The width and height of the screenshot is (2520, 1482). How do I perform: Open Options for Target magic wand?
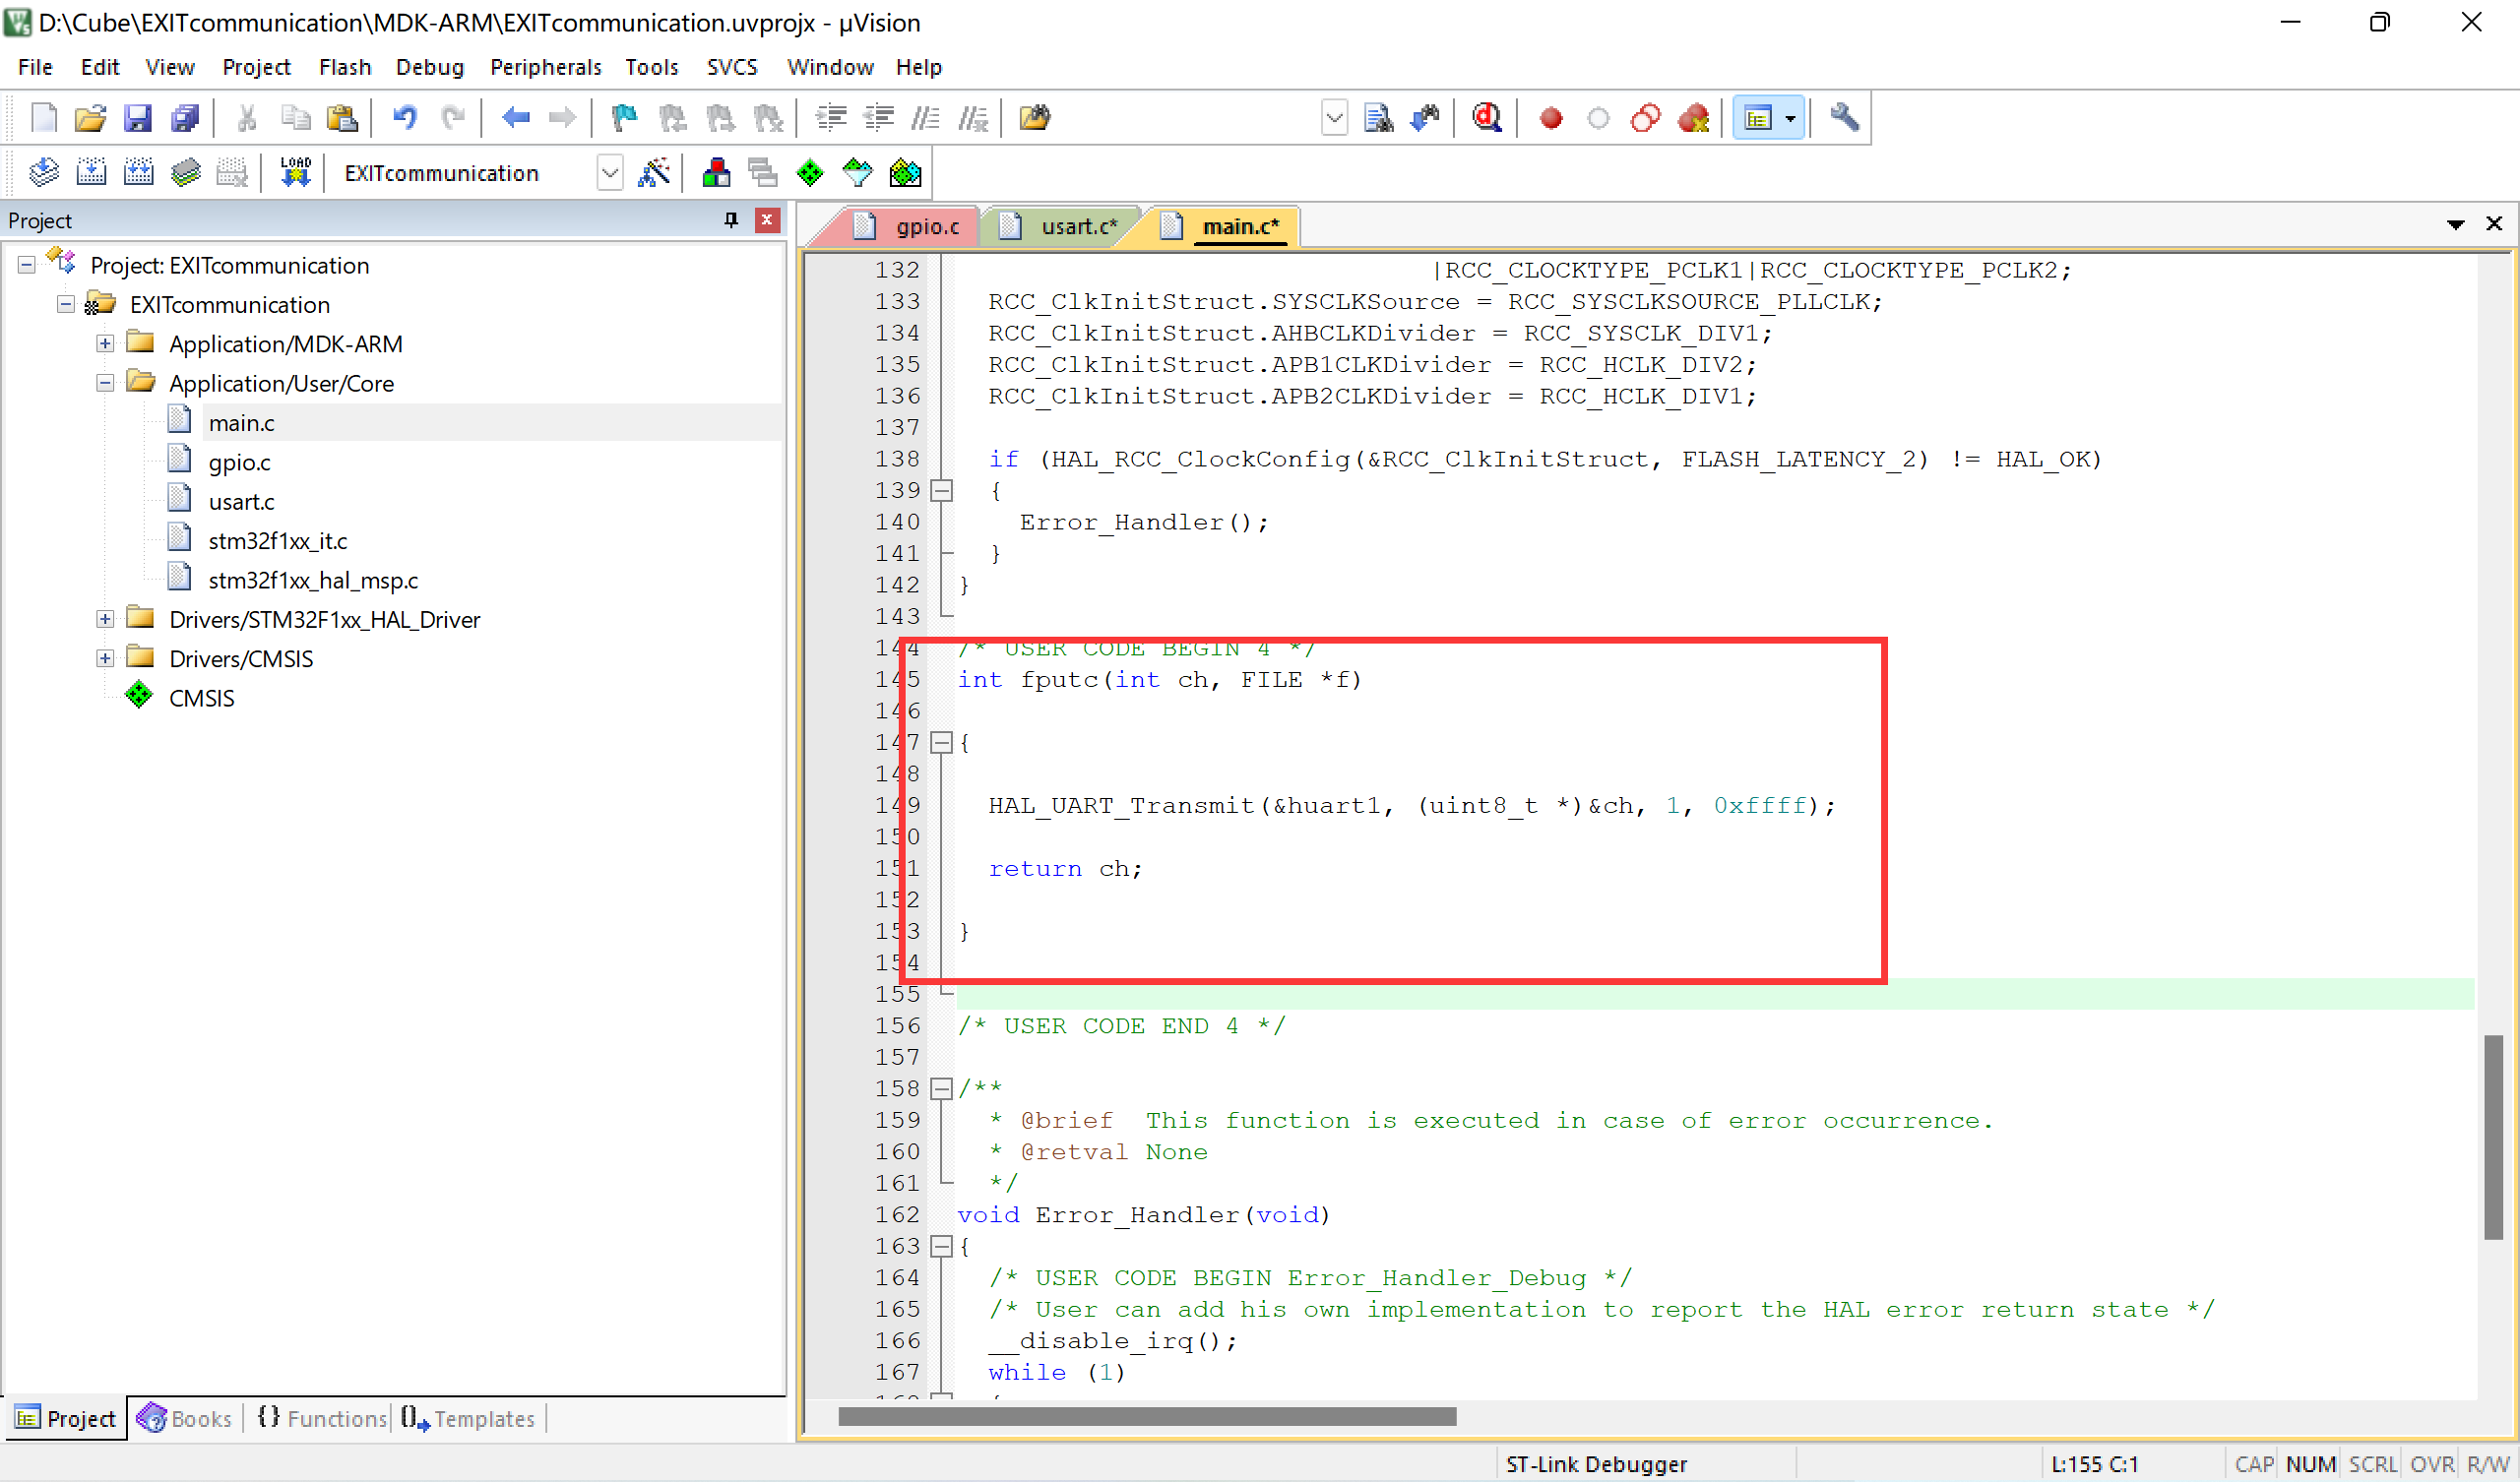654,173
